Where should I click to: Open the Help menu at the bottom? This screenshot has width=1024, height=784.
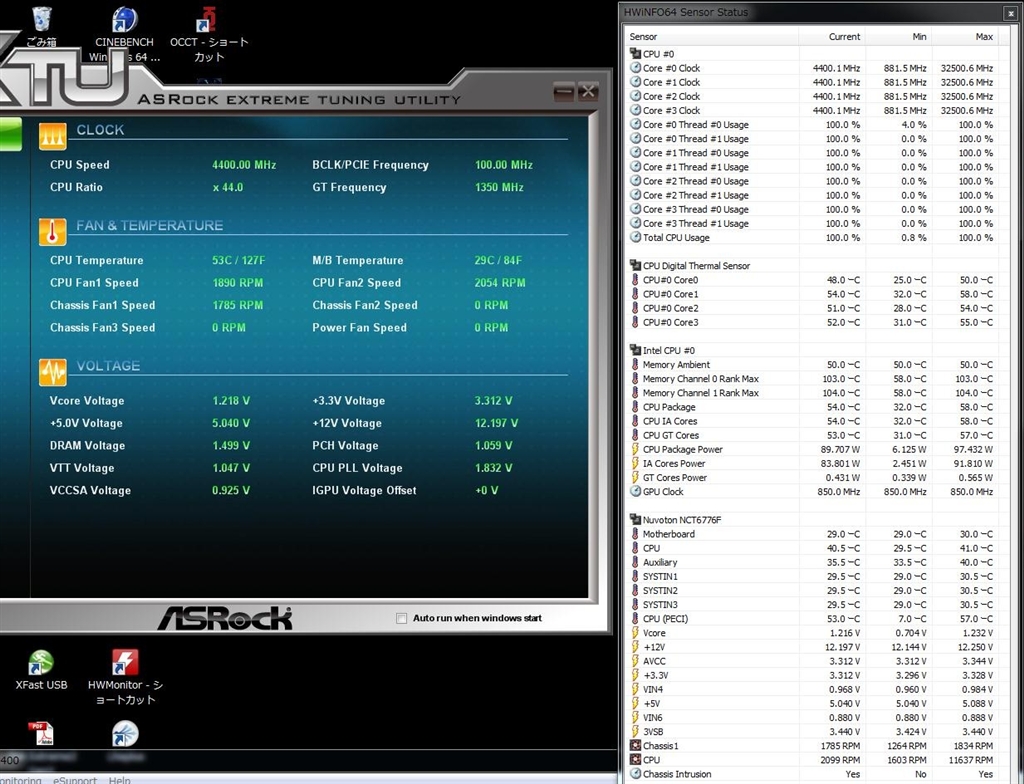pyautogui.click(x=120, y=780)
